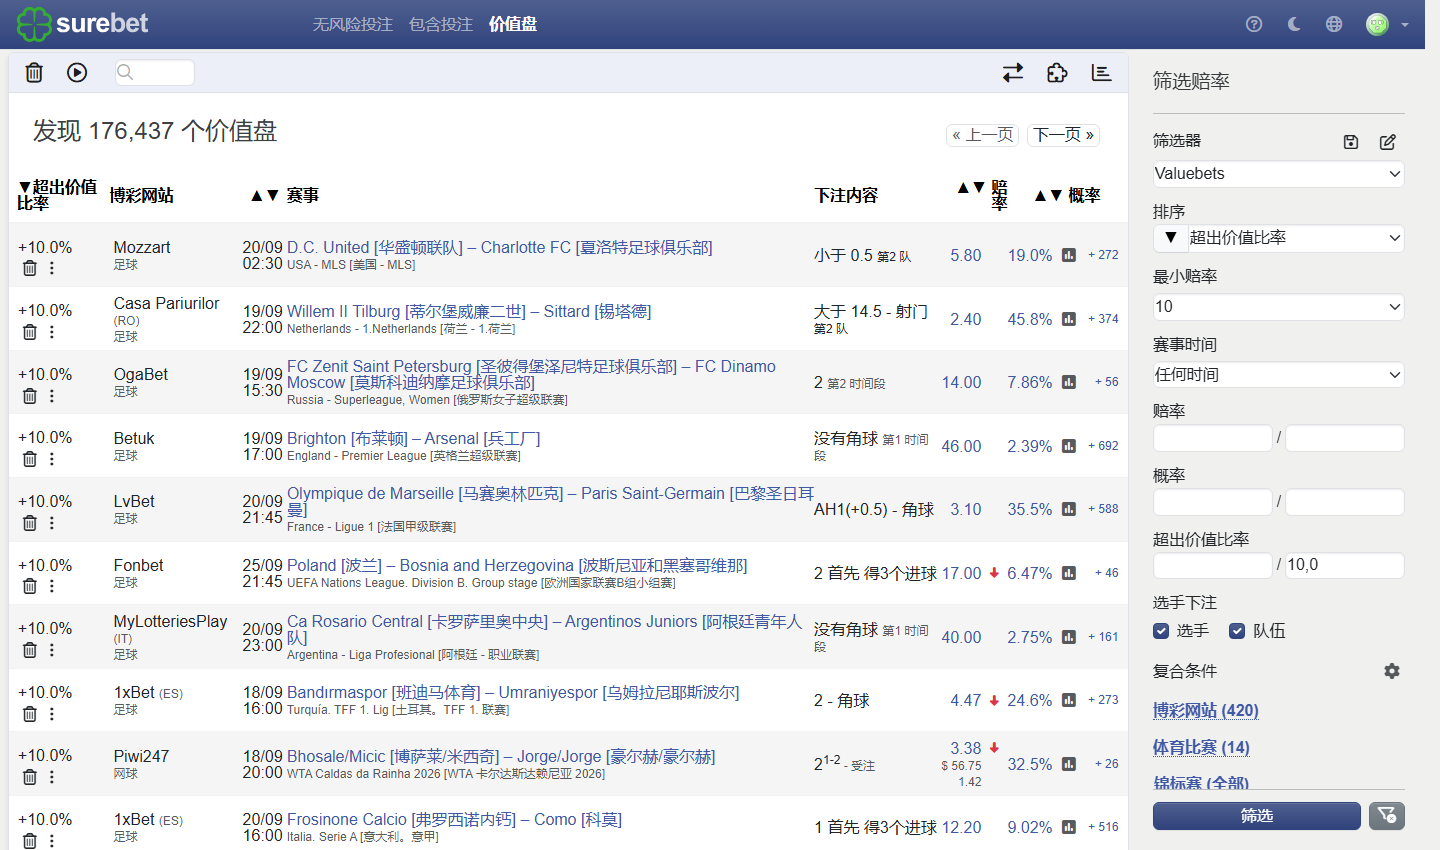Toggle dark mode moon icon
Viewport: 1440px width, 850px height.
[1294, 24]
